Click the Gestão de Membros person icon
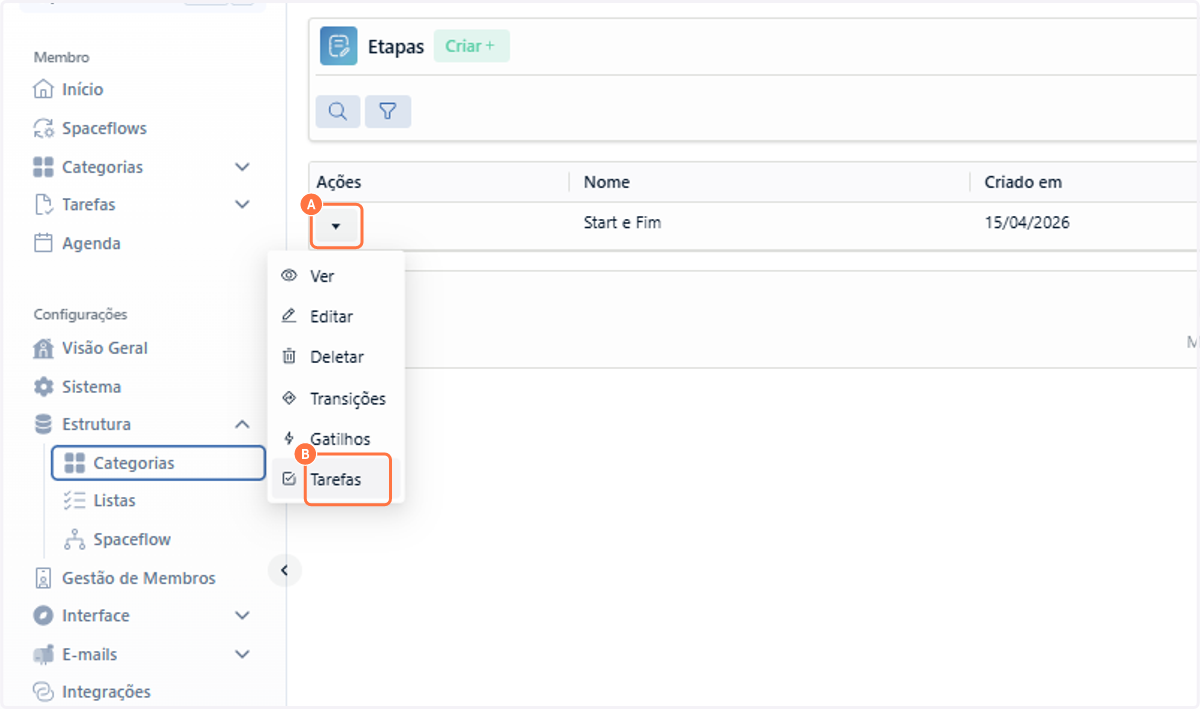1200x709 pixels. (x=43, y=578)
